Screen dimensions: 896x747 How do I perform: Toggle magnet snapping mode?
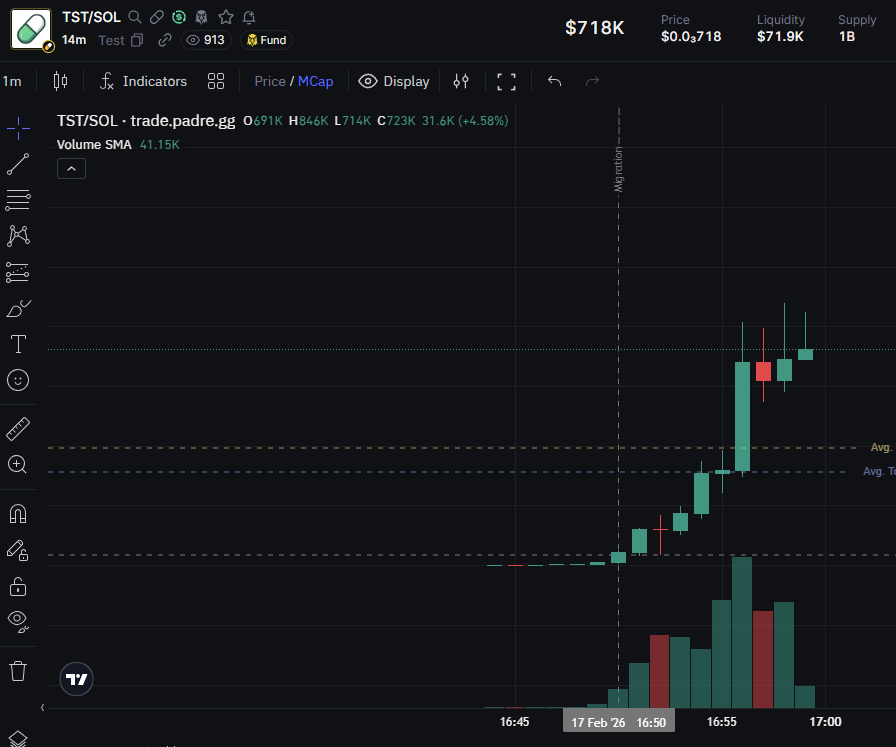pos(18,514)
